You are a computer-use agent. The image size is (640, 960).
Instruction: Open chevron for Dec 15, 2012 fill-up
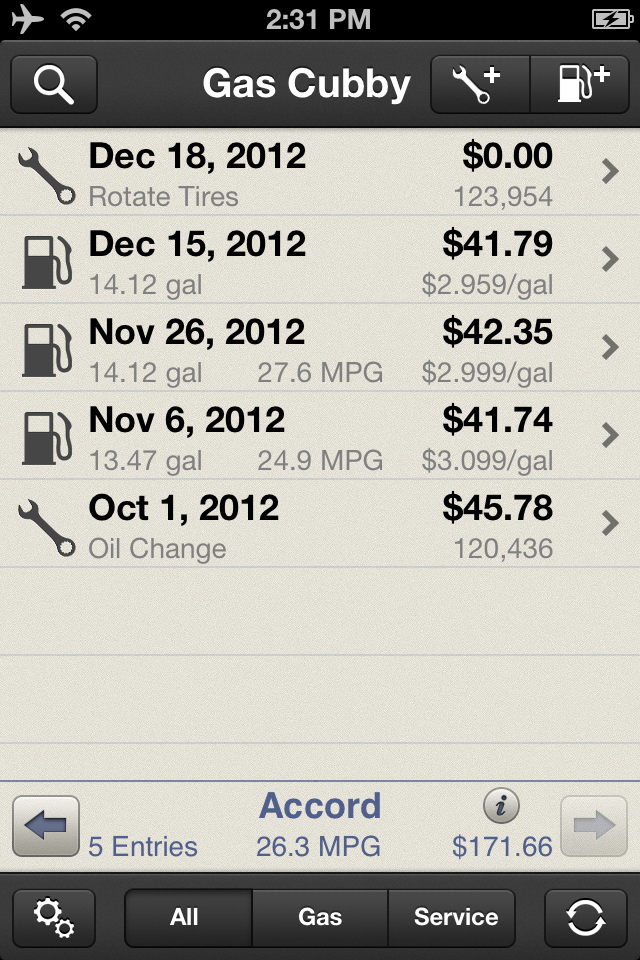tap(611, 260)
